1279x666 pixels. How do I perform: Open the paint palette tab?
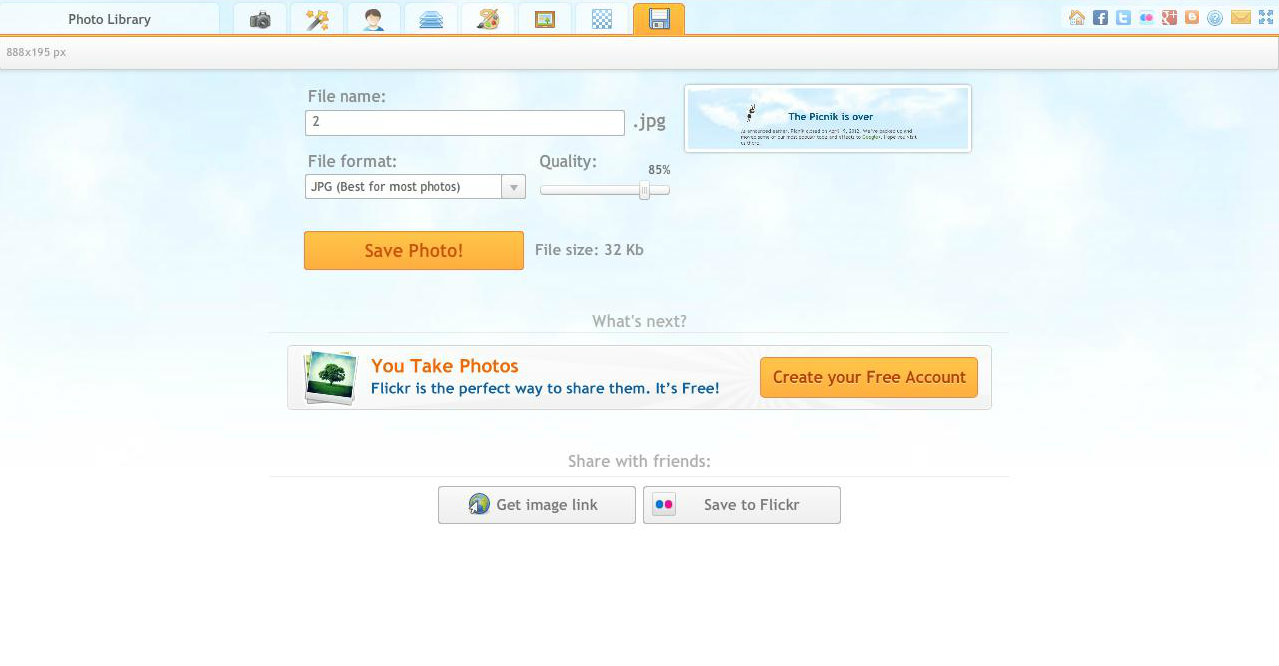pyautogui.click(x=488, y=19)
